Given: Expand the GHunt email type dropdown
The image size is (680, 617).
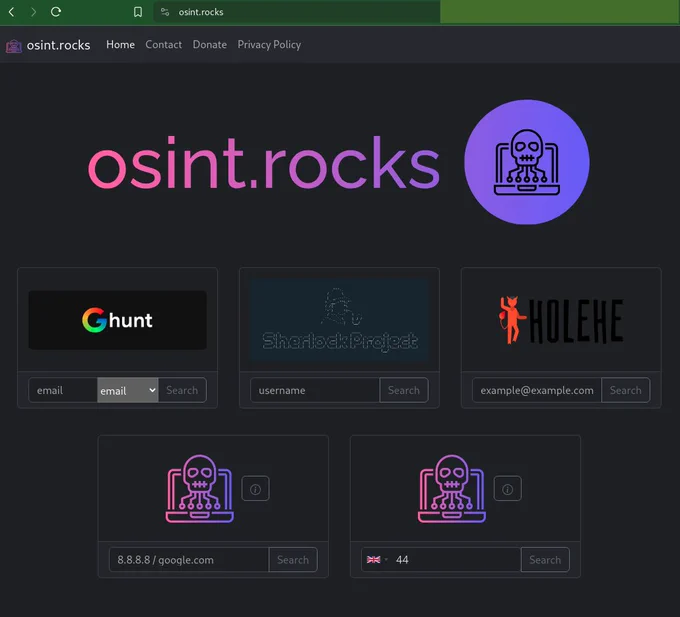Looking at the screenshot, I should (128, 390).
